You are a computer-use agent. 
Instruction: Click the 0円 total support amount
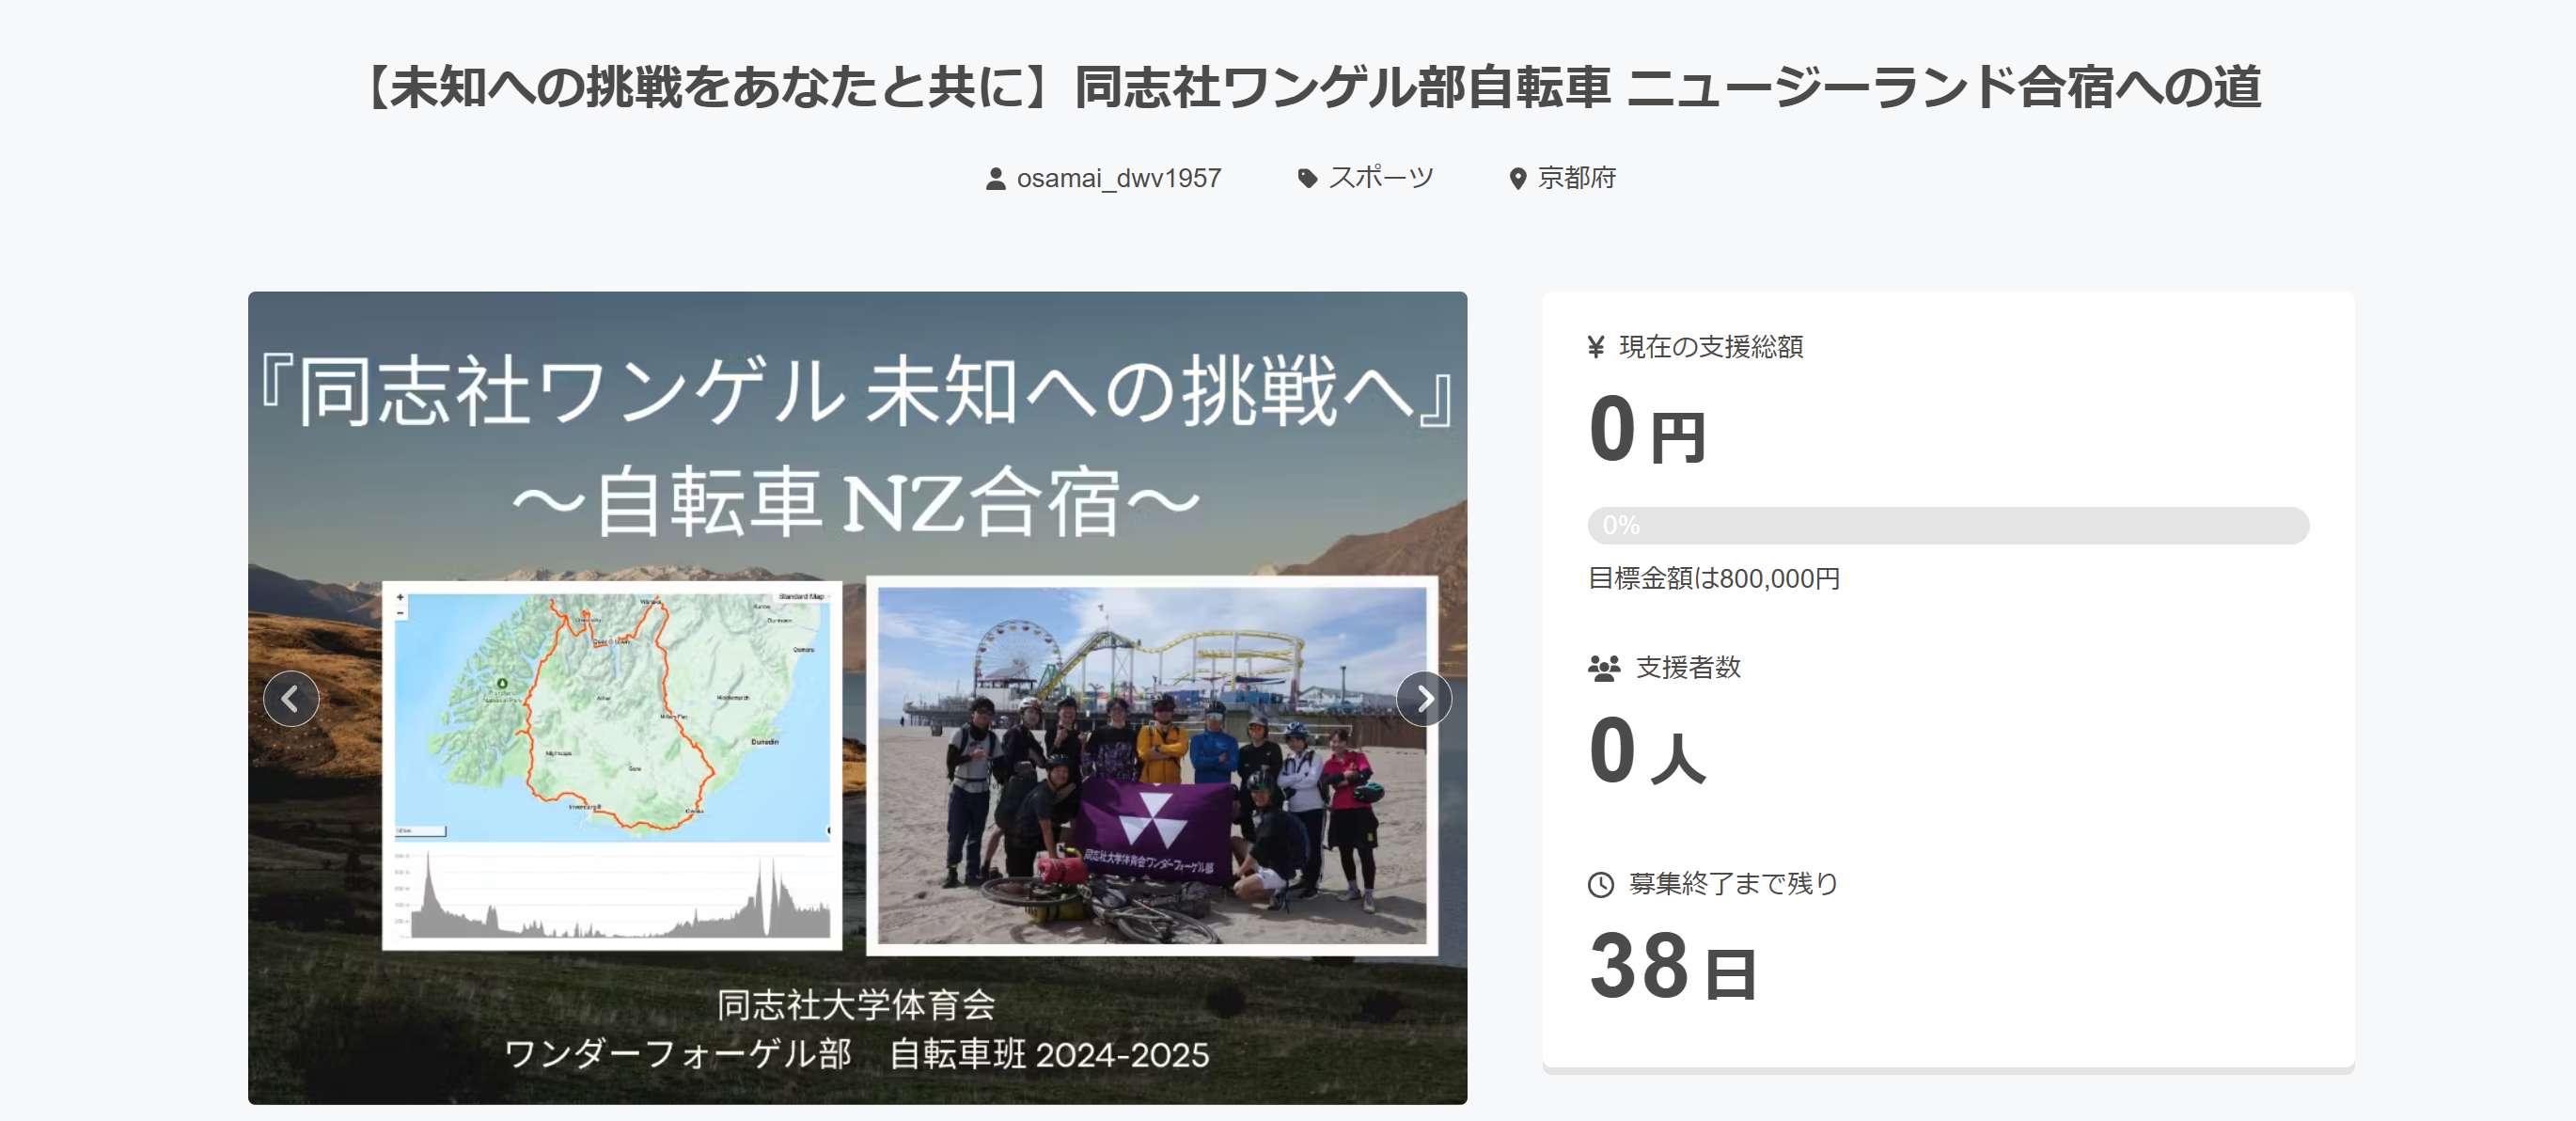pyautogui.click(x=1646, y=431)
